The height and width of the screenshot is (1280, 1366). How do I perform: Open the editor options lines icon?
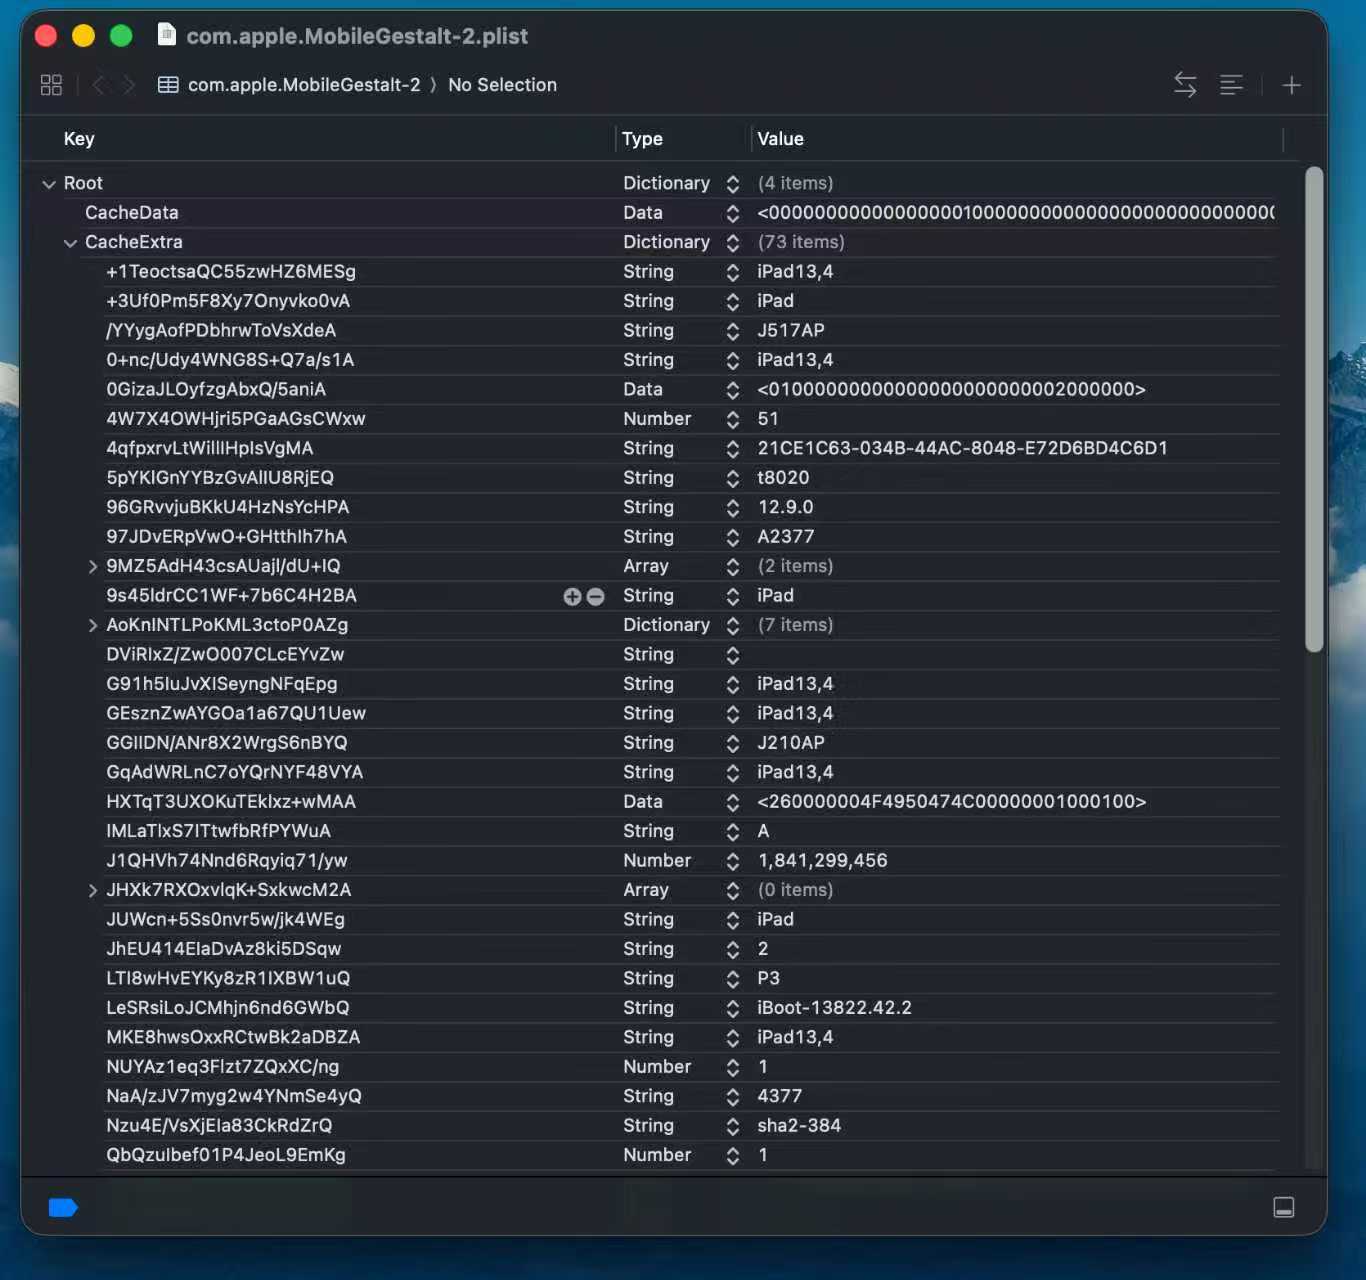(x=1231, y=85)
